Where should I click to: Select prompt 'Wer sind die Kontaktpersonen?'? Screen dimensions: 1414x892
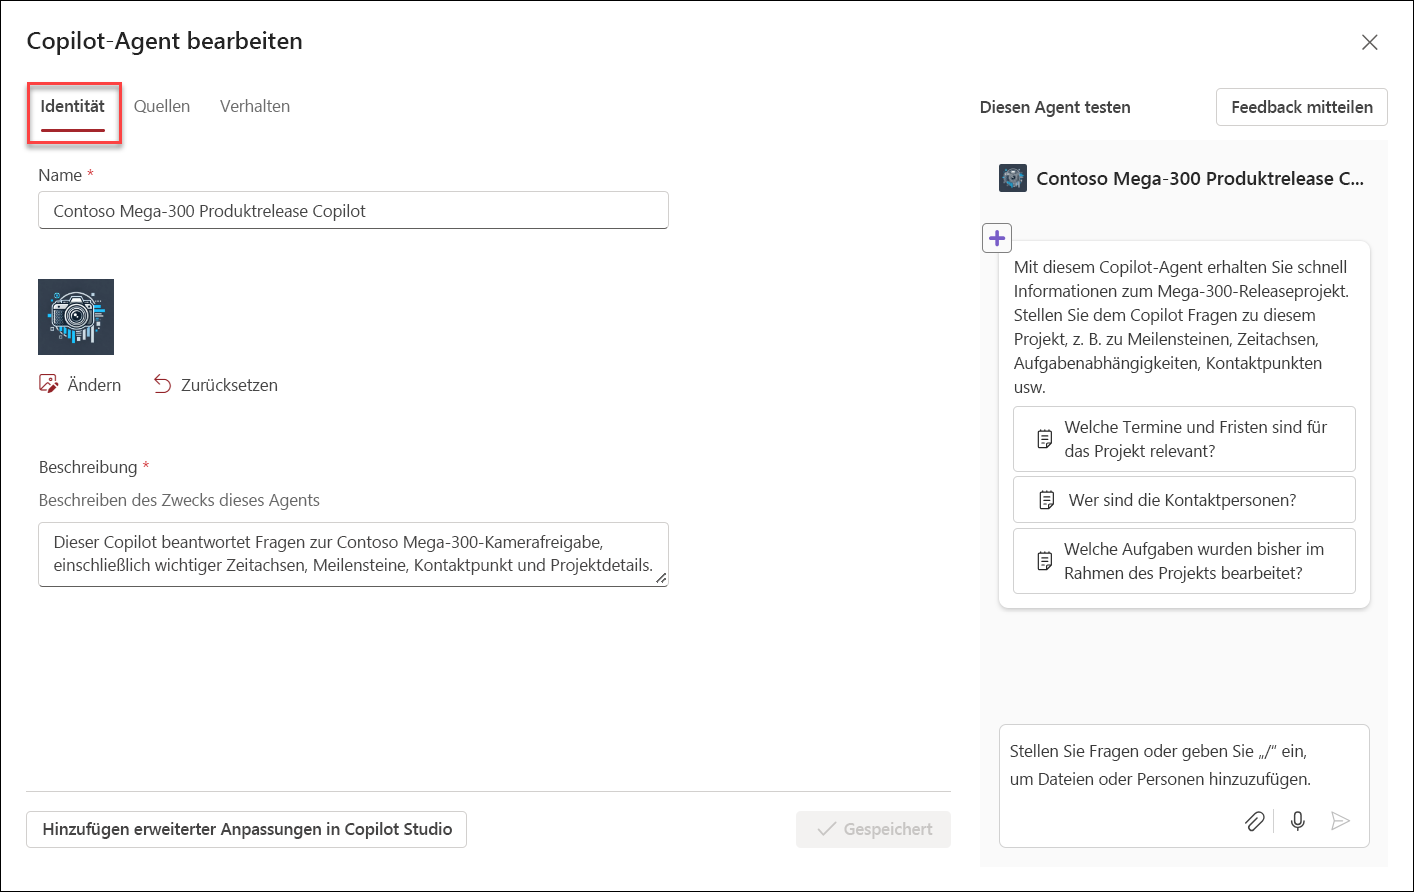(1184, 500)
